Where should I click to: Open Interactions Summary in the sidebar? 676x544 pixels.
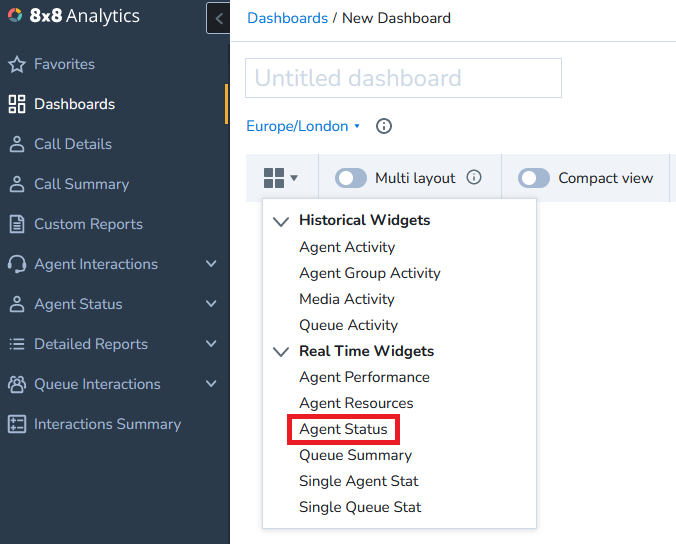107,424
